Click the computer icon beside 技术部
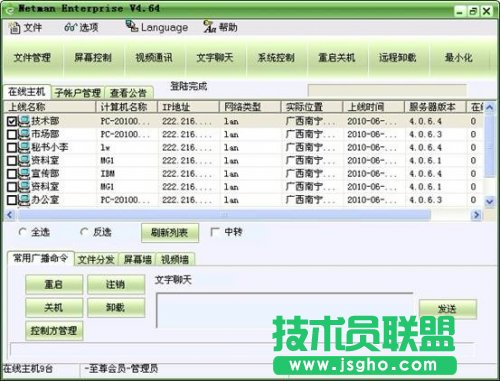This screenshot has height=381, width=500. click(24, 121)
